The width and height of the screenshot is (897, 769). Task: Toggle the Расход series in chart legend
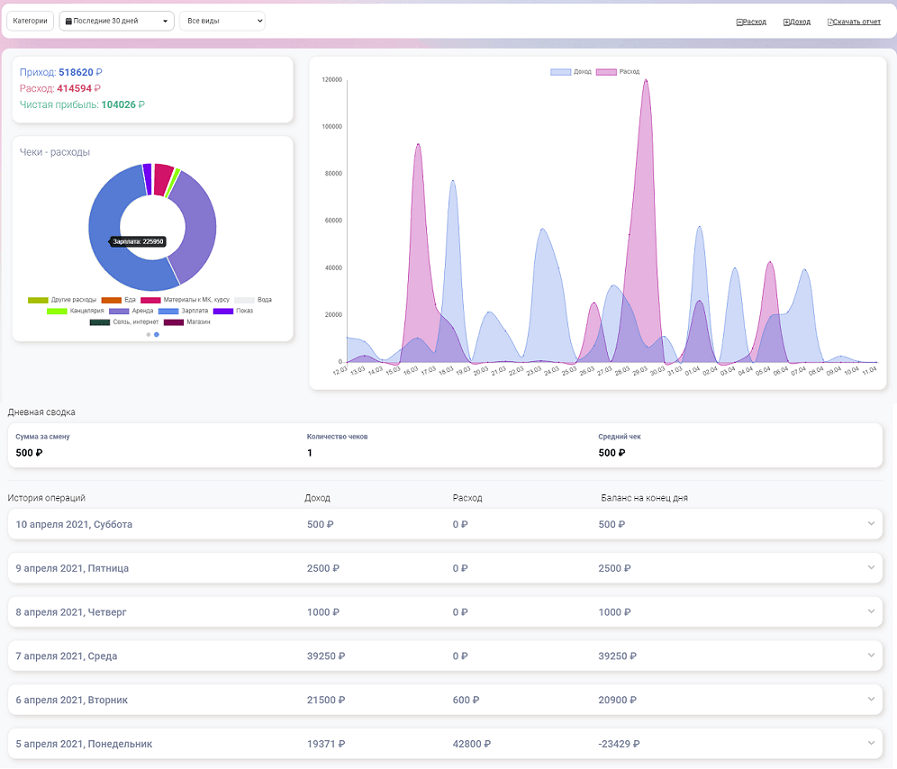point(618,72)
